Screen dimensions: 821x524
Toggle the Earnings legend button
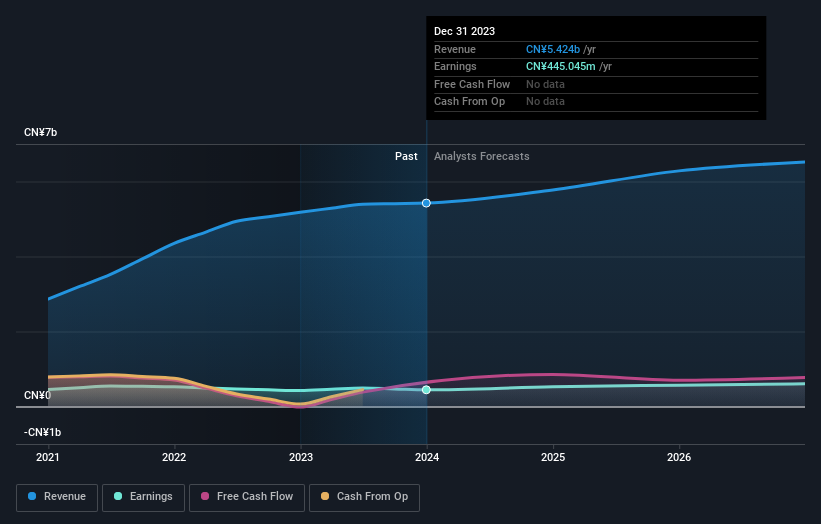tap(143, 497)
